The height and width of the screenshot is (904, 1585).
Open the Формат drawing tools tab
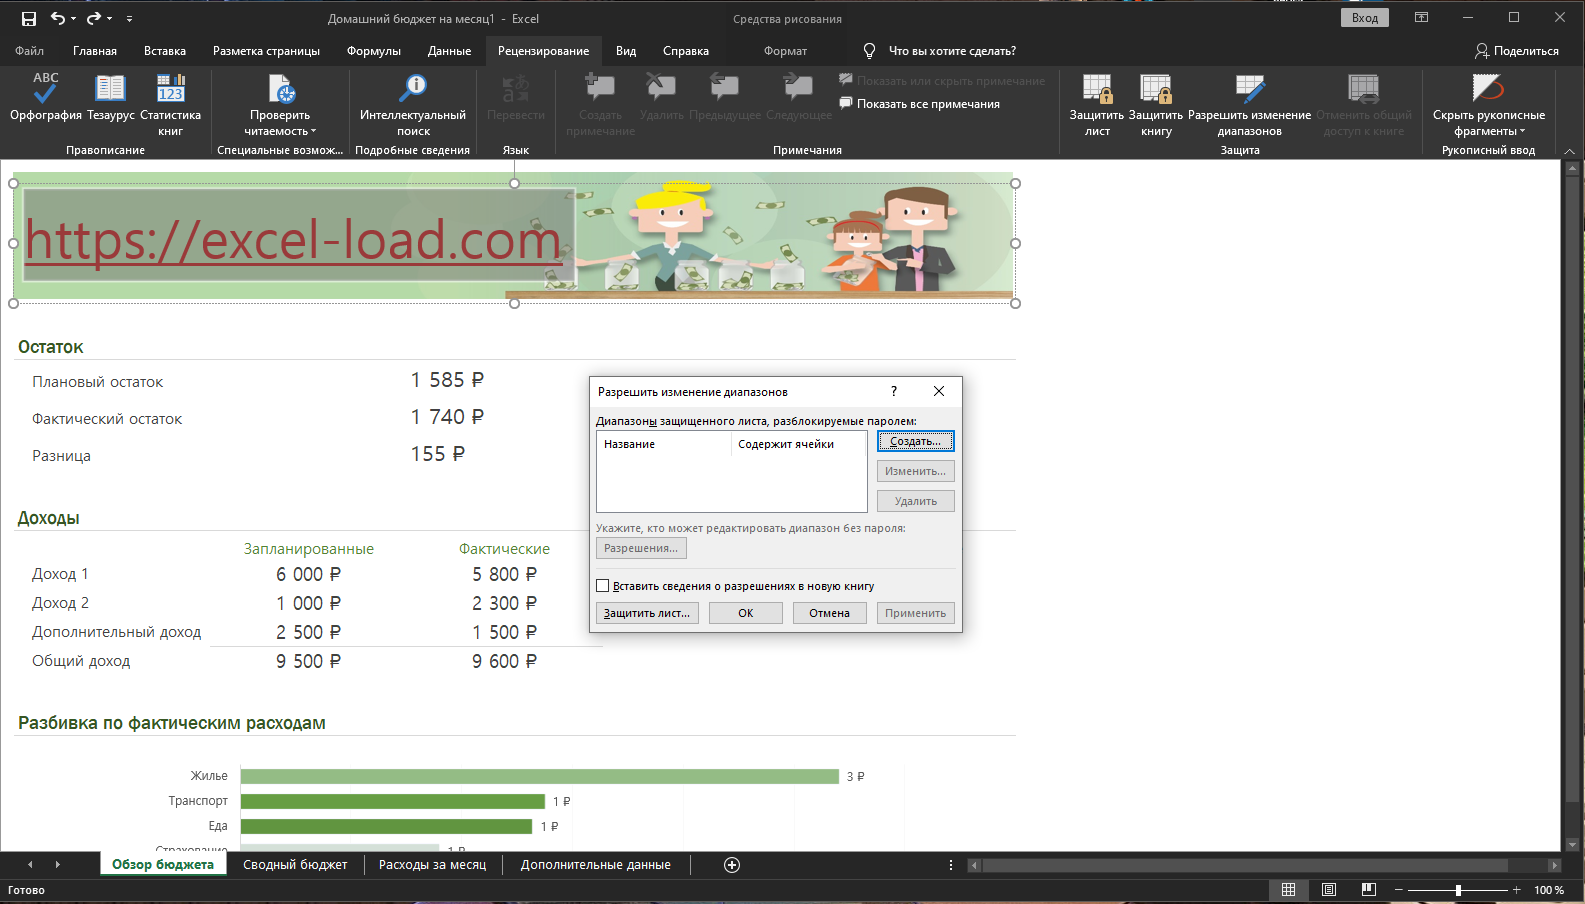[785, 51]
